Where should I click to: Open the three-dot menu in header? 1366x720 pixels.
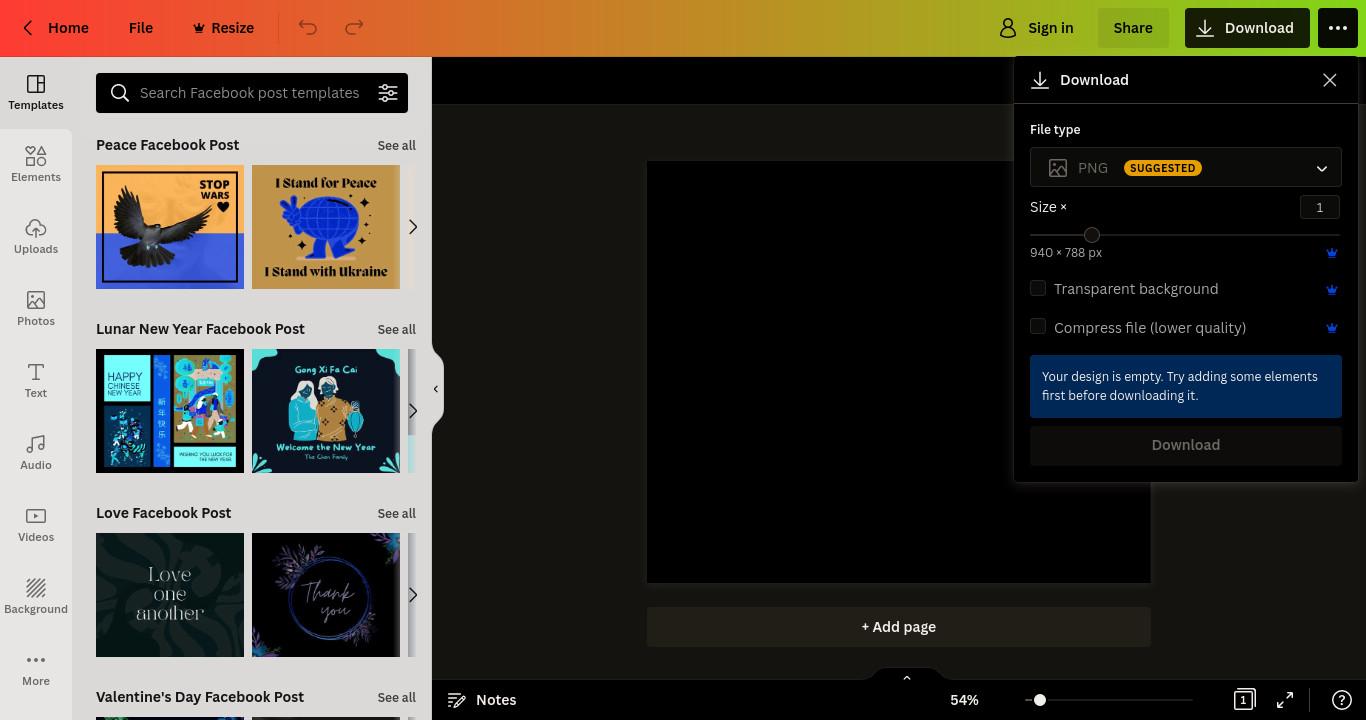(1338, 28)
